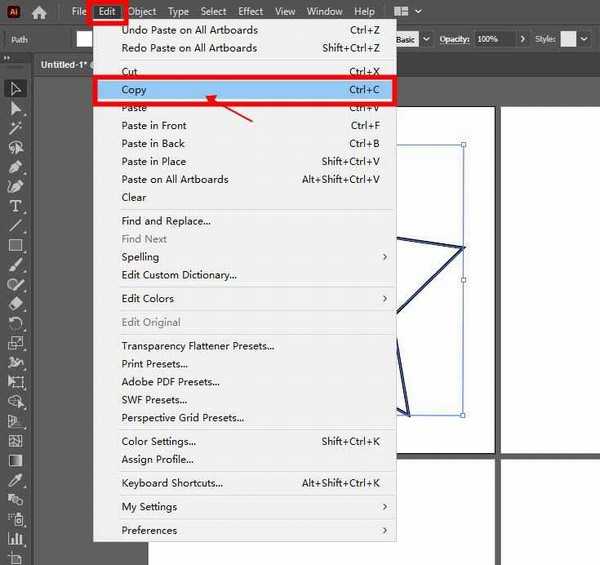600x565 pixels.
Task: Choose the Type tool
Action: [x=16, y=206]
